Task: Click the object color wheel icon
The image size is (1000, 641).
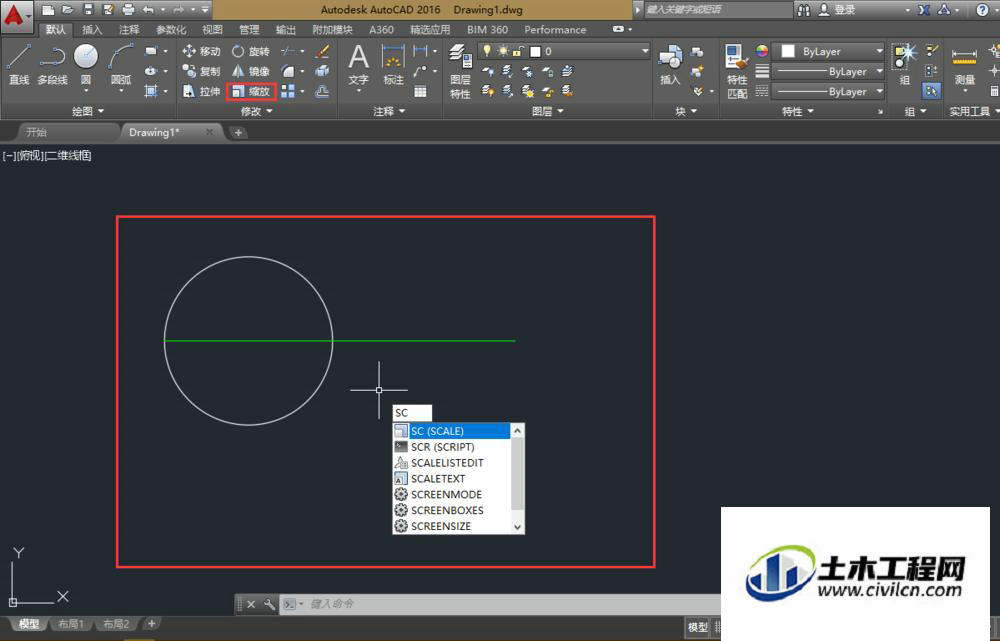Action: click(x=761, y=51)
